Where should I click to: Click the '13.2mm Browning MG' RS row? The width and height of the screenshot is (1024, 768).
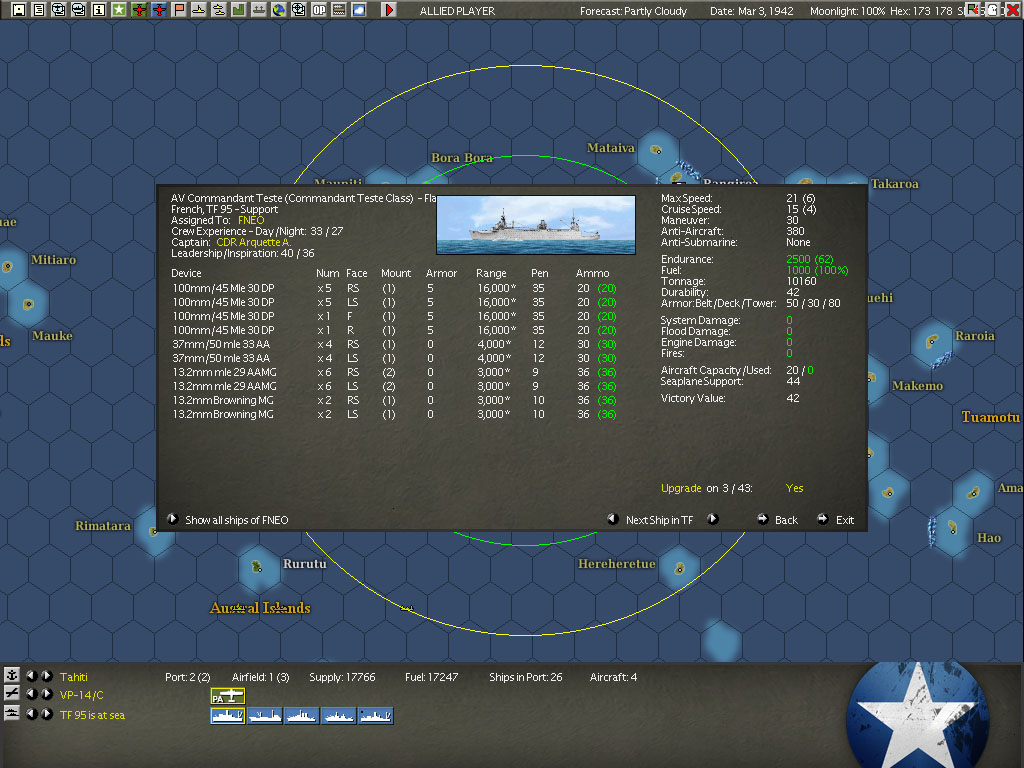click(x=394, y=400)
